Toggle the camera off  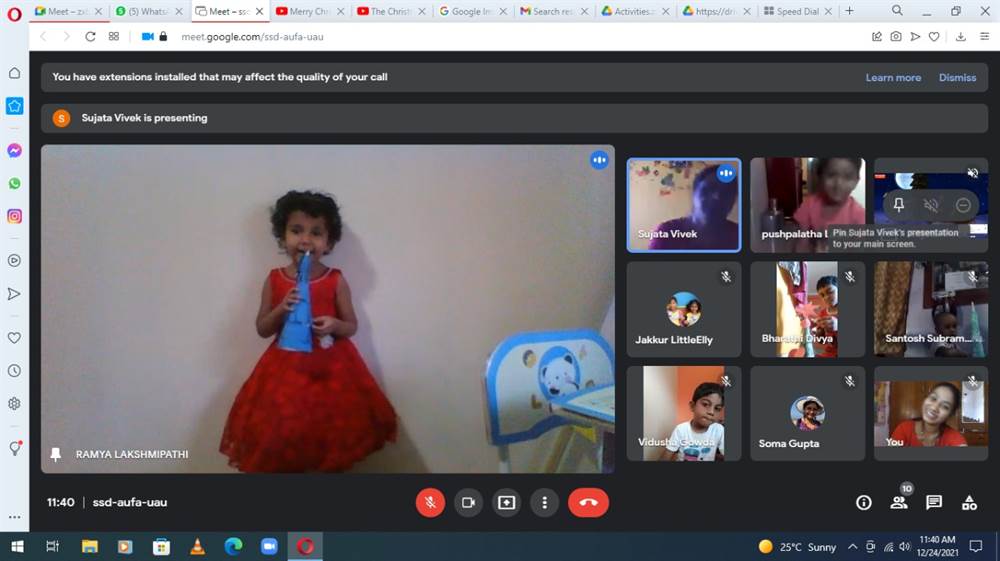pos(468,502)
